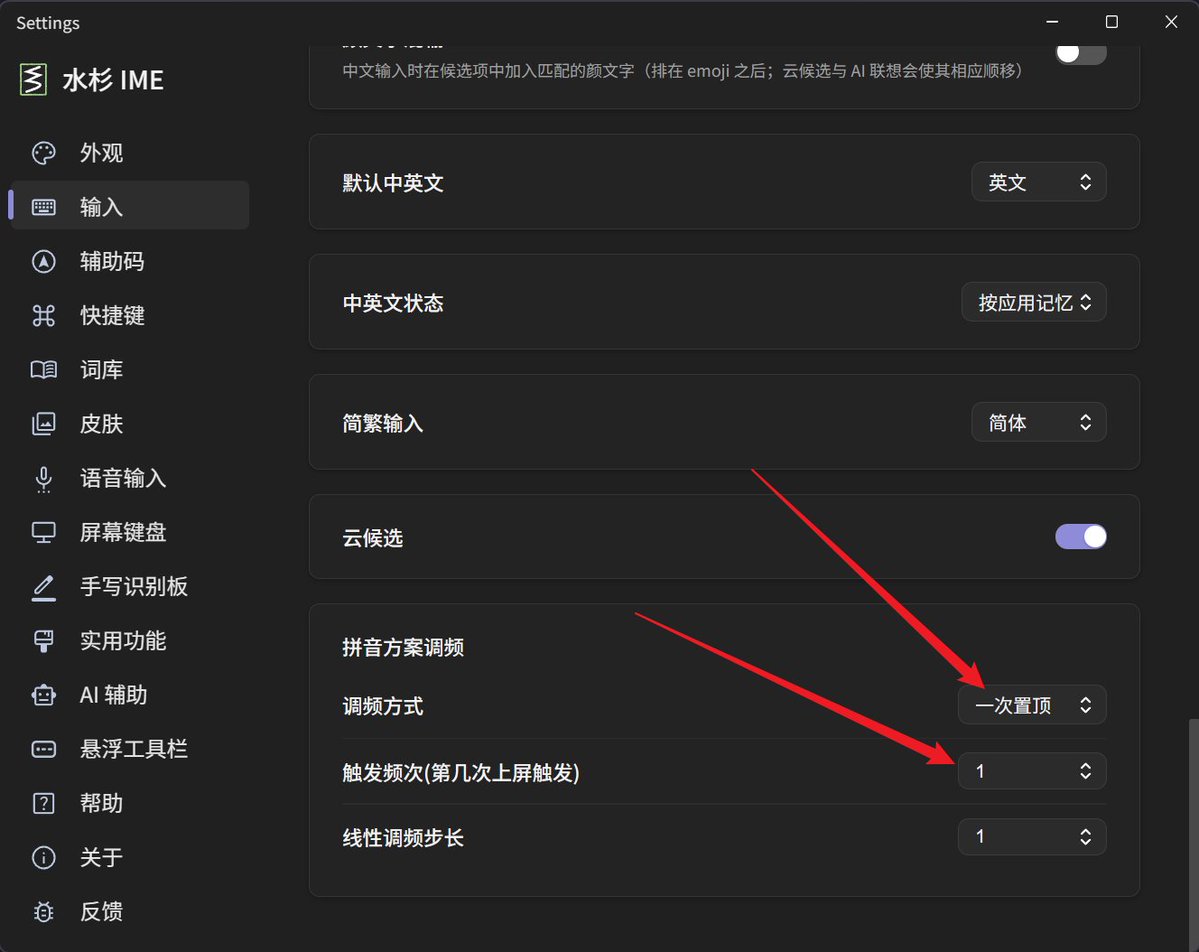Open the 简繁输入 dropdown showing 简体
Viewport: 1199px width, 952px height.
pos(1038,422)
